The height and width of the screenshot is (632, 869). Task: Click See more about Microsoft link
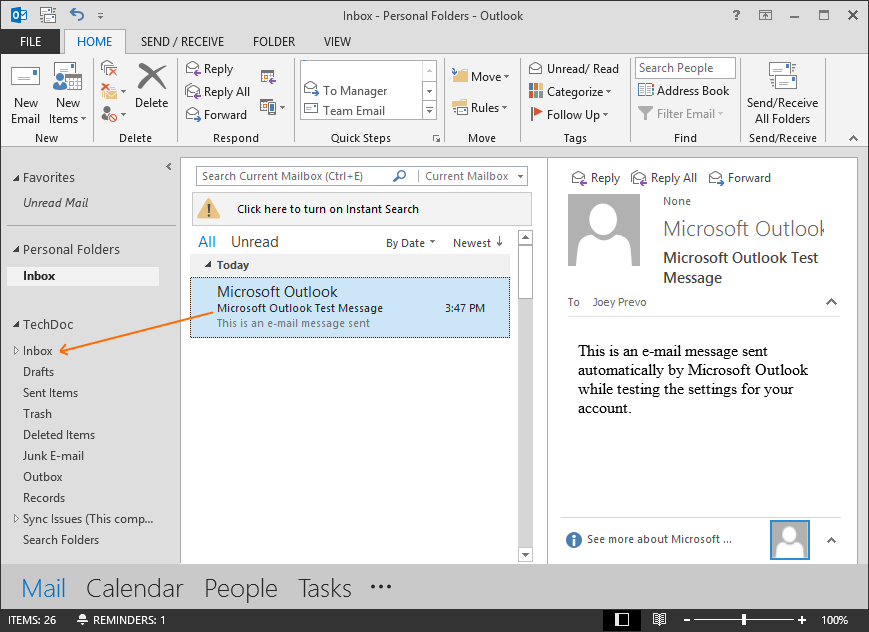[x=659, y=539]
